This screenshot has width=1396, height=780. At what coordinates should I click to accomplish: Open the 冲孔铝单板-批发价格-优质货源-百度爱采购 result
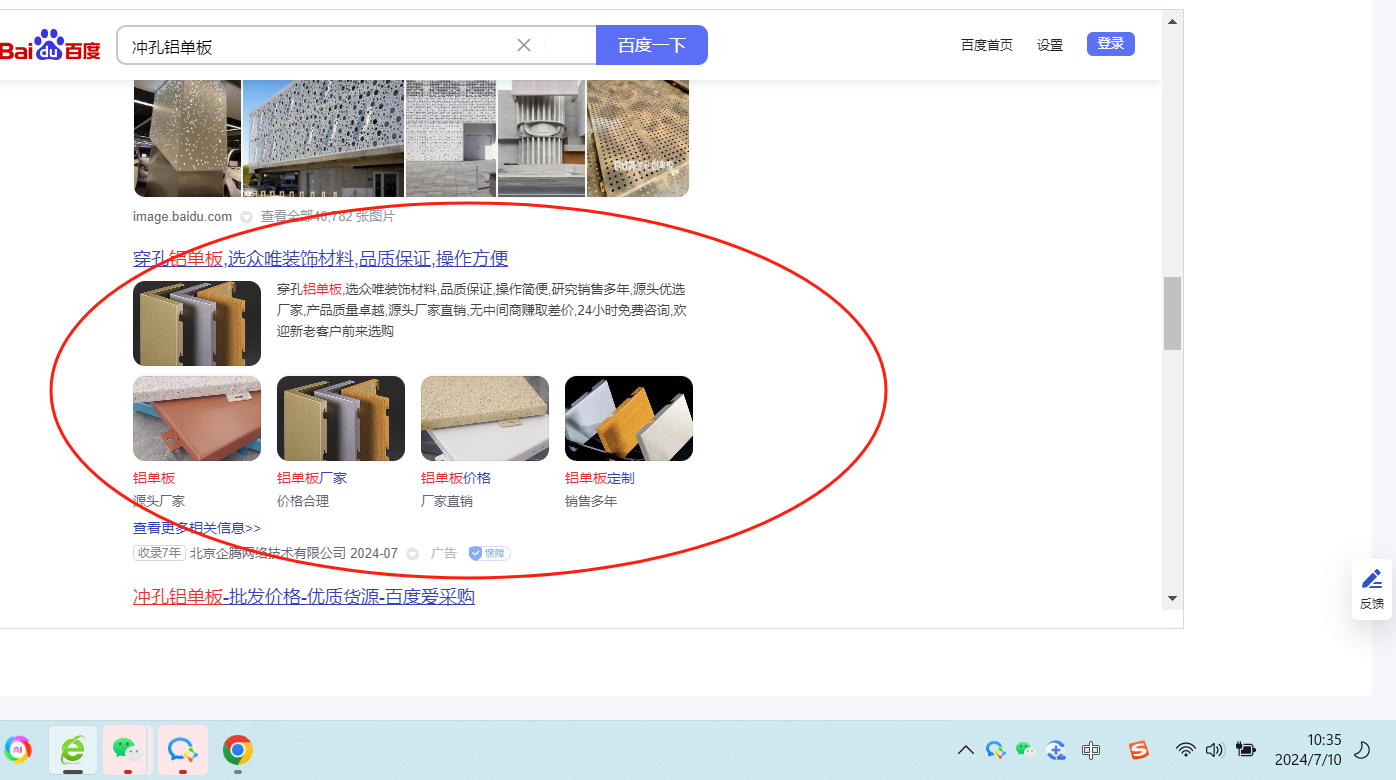(304, 597)
